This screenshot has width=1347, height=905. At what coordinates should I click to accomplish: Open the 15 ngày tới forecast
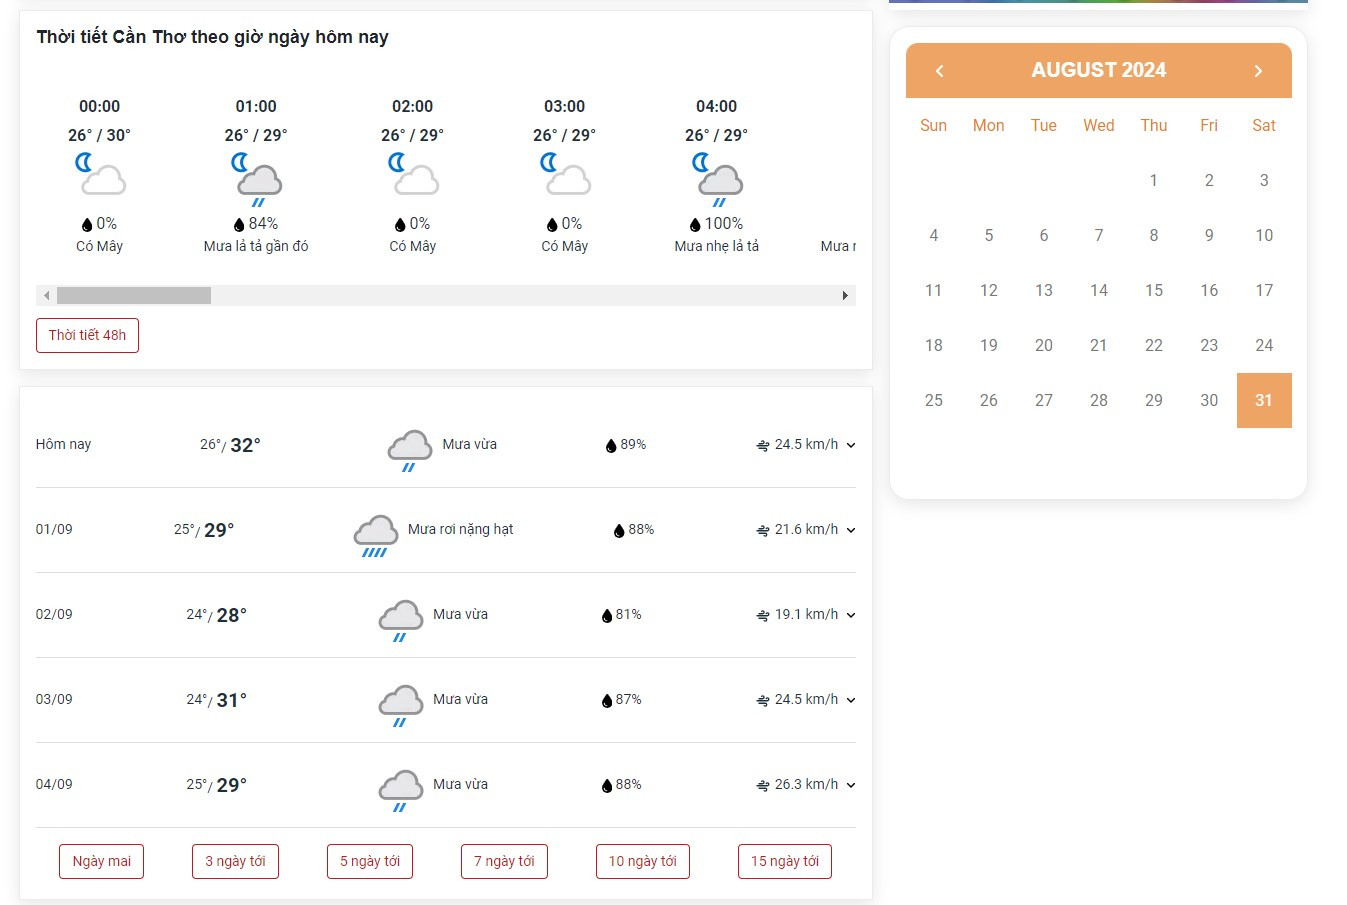(x=785, y=861)
